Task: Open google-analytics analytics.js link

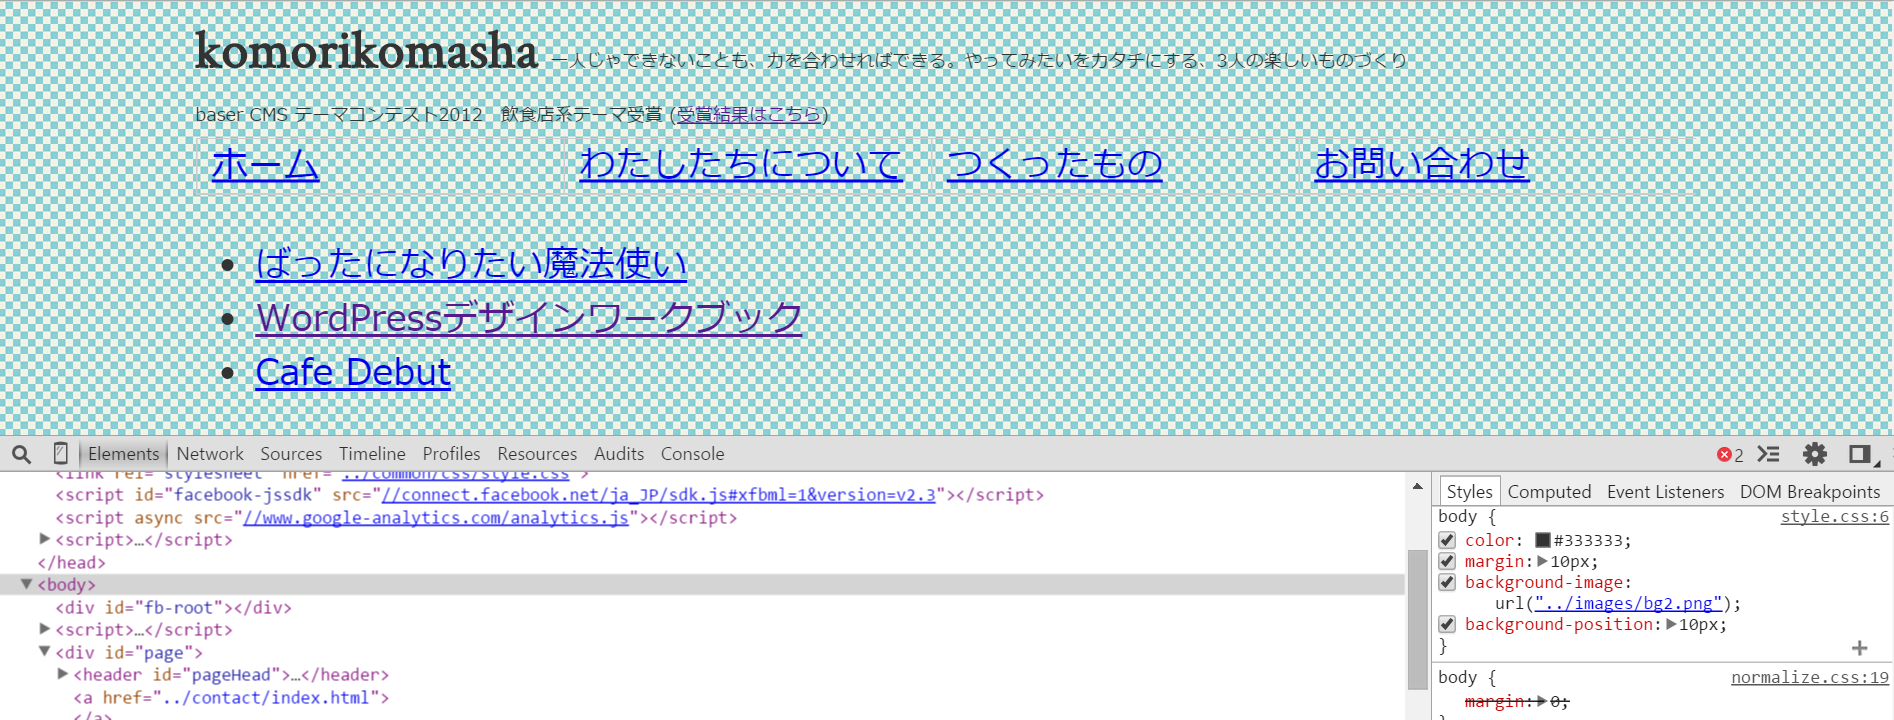Action: [x=436, y=518]
